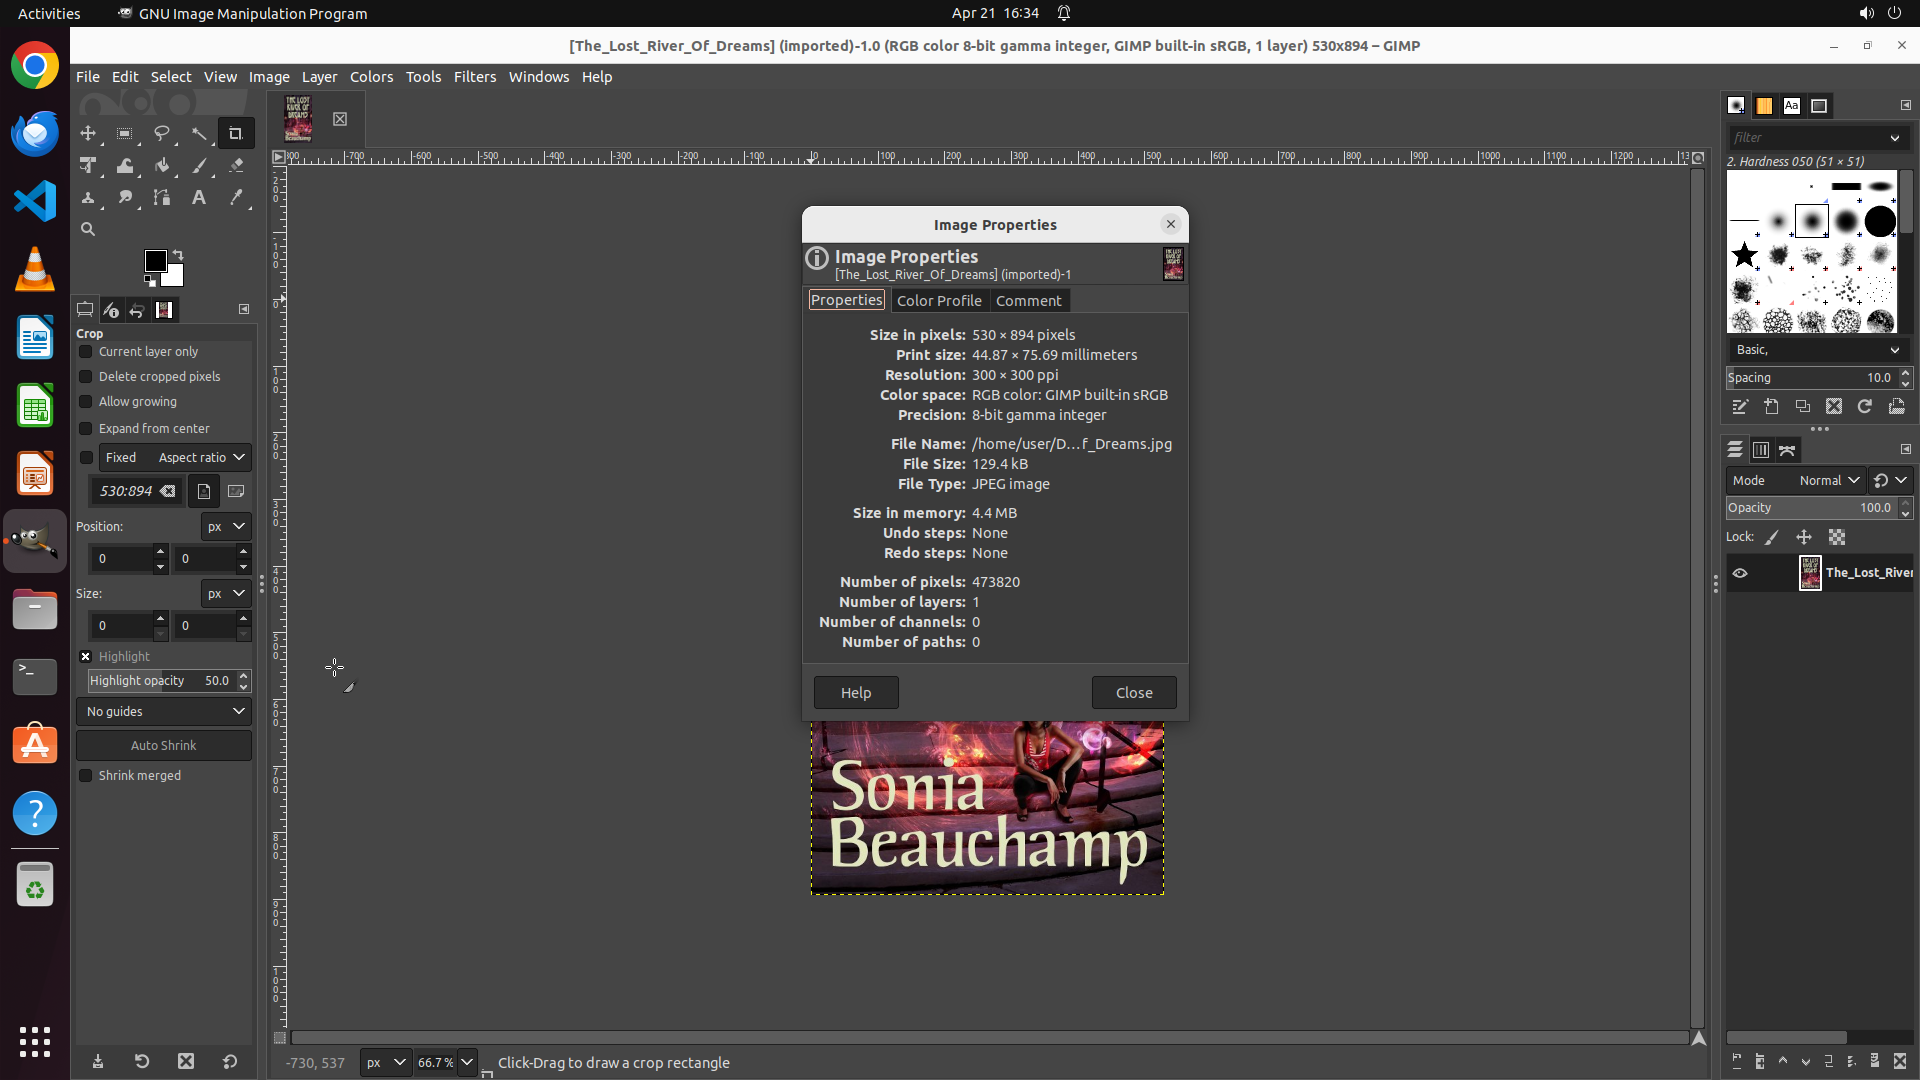This screenshot has width=1920, height=1080.
Task: Select the Paintbrush tool
Action: [x=199, y=166]
